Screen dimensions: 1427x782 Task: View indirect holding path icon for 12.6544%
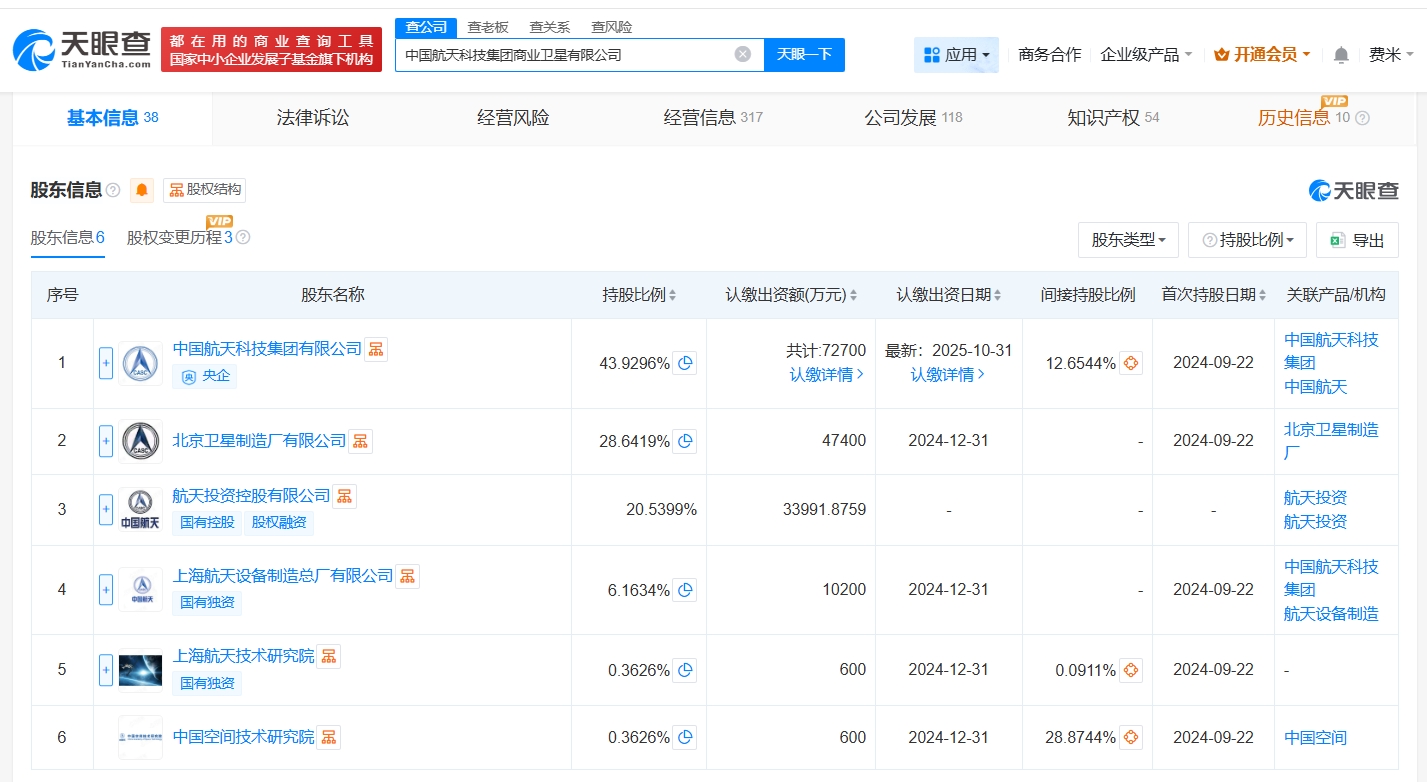pos(1131,363)
